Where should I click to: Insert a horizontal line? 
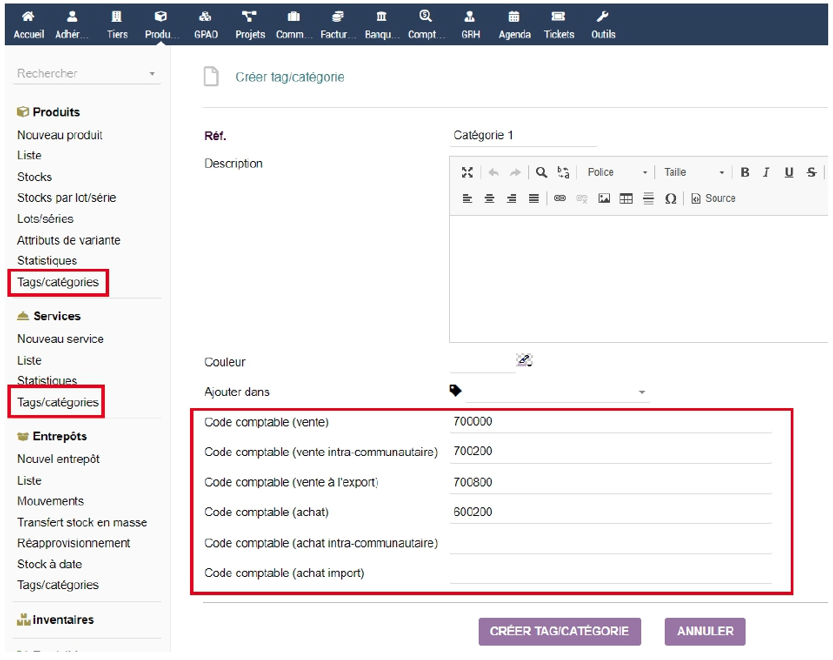tap(648, 198)
